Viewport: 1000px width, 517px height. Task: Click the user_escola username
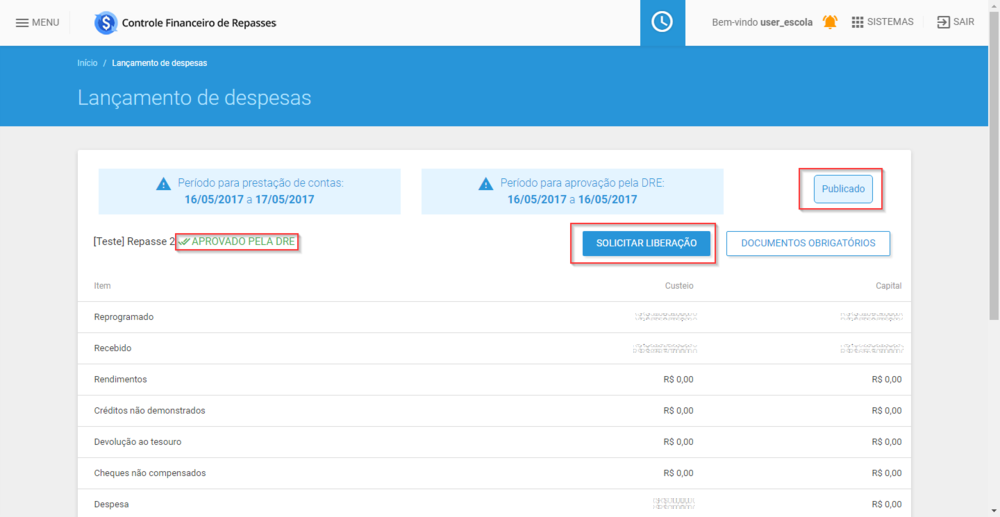[x=786, y=23]
